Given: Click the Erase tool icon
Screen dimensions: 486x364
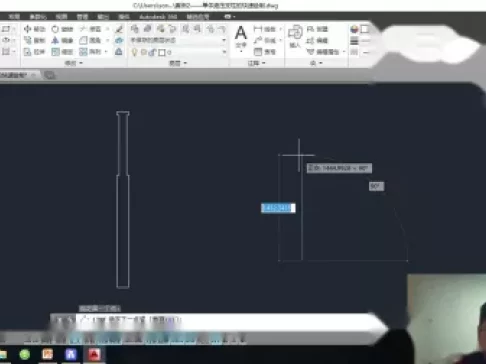Looking at the screenshot, I should [x=119, y=29].
